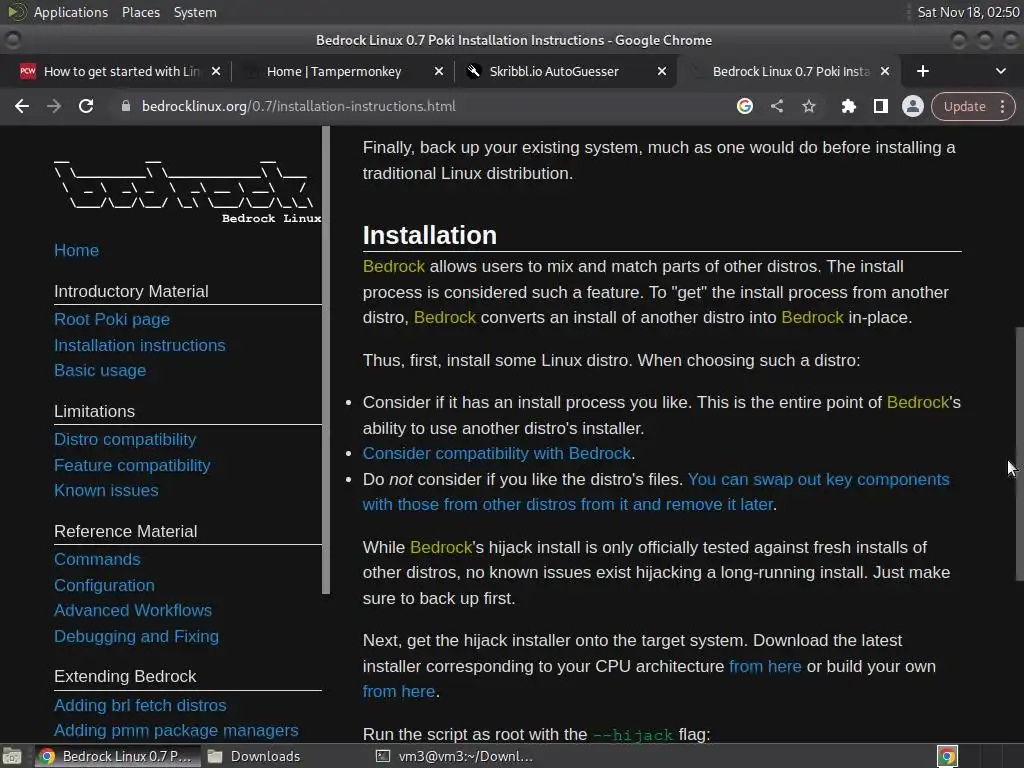This screenshot has width=1024, height=768.
Task: Open the Debugging and Fixing link
Action: click(136, 636)
